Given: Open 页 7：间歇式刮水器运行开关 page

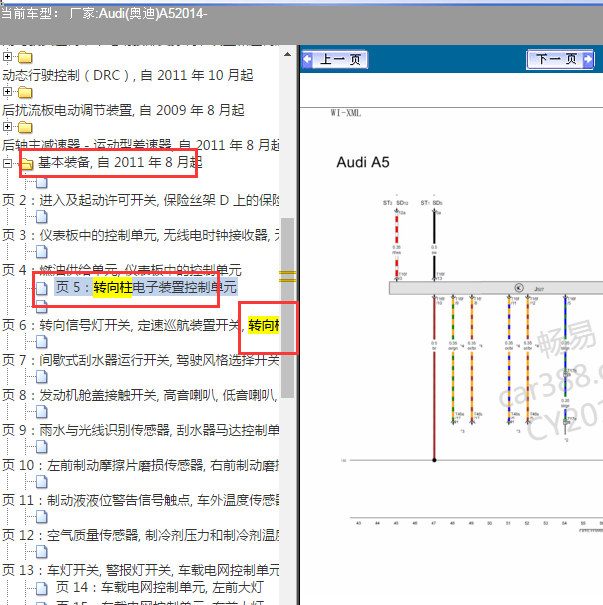Looking at the screenshot, I should (141, 360).
